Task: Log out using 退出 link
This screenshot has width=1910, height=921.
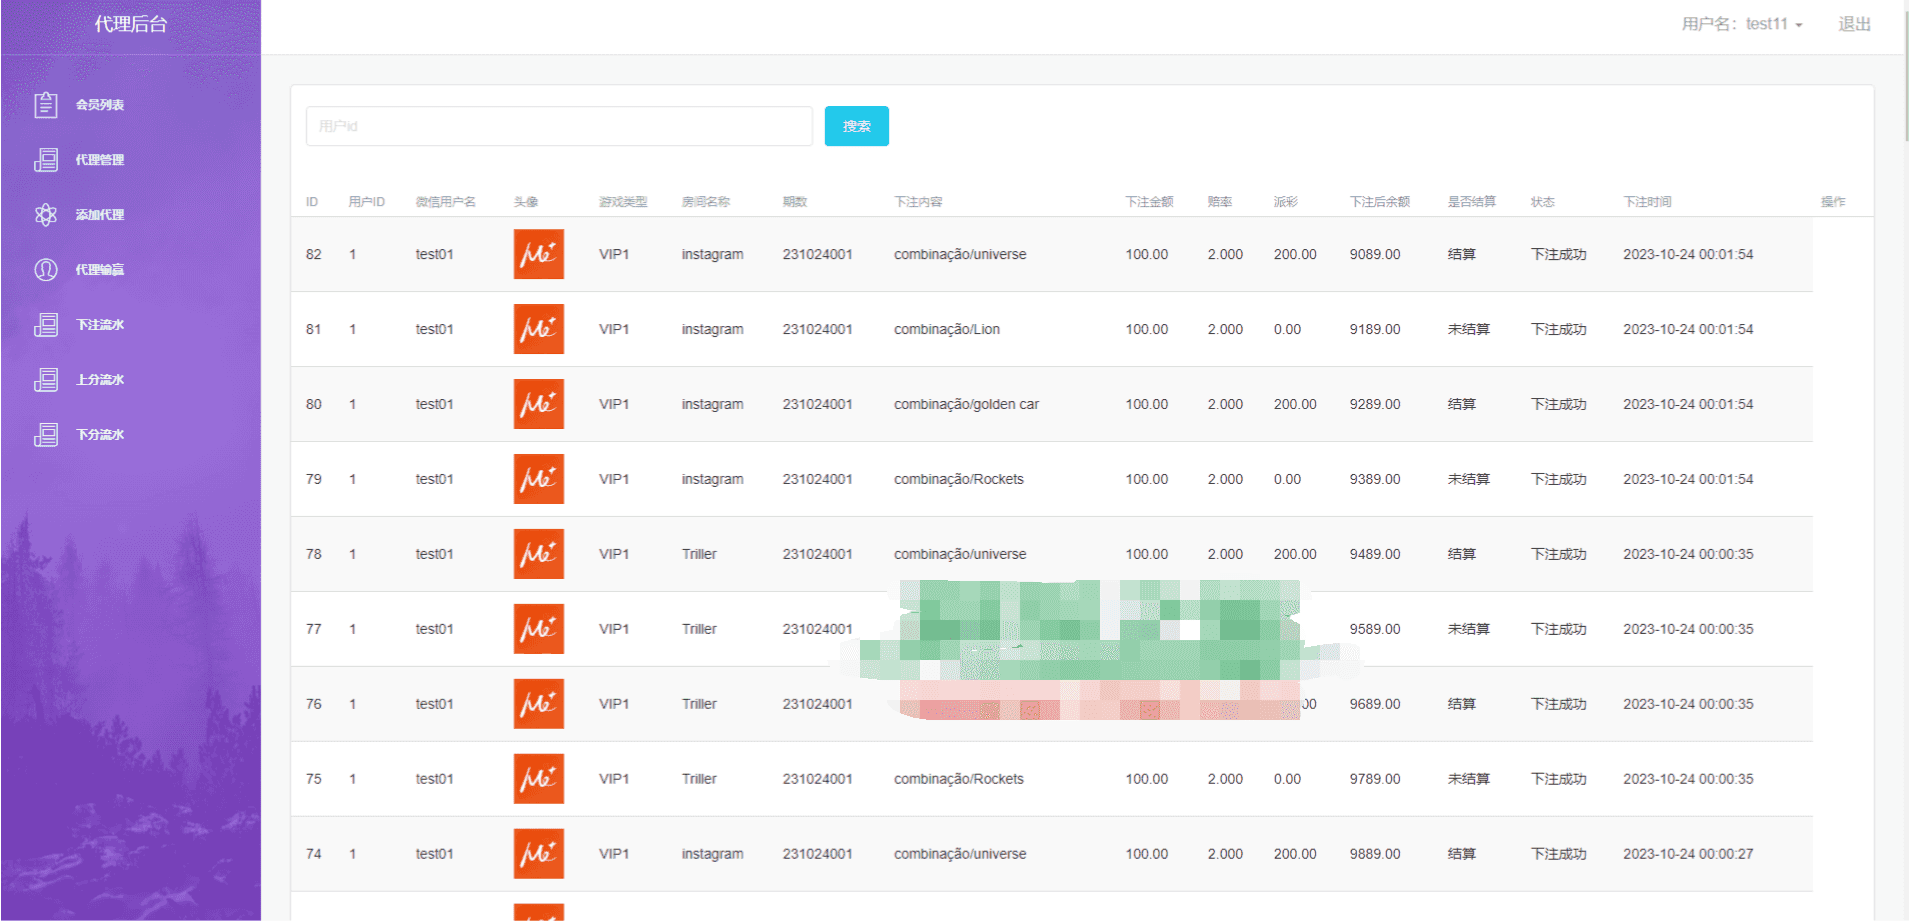Action: click(1854, 24)
